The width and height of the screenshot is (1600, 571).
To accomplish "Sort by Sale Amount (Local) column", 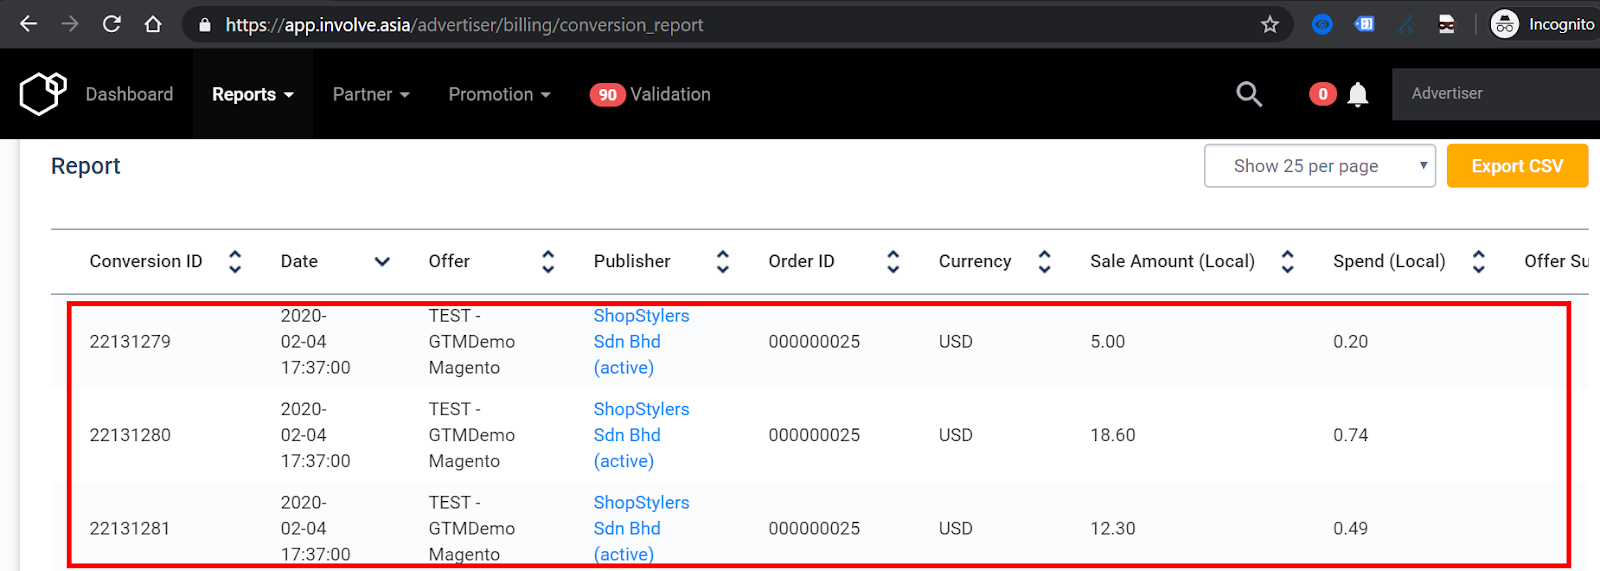I will click(1287, 262).
